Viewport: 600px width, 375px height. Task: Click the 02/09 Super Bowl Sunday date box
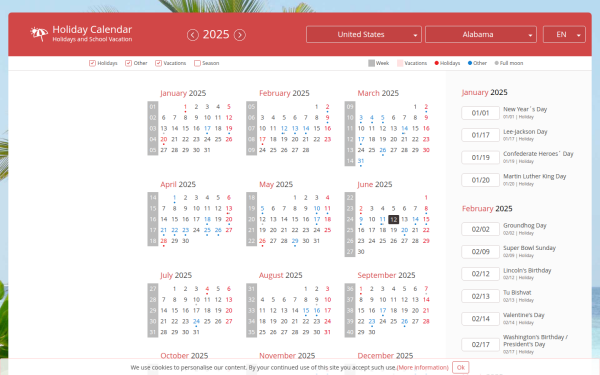480,251
